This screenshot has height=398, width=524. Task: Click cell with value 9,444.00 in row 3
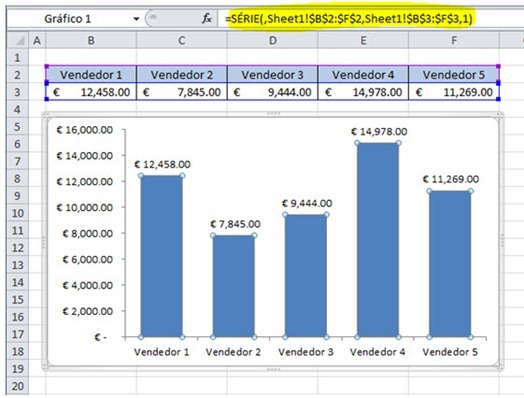tap(273, 92)
